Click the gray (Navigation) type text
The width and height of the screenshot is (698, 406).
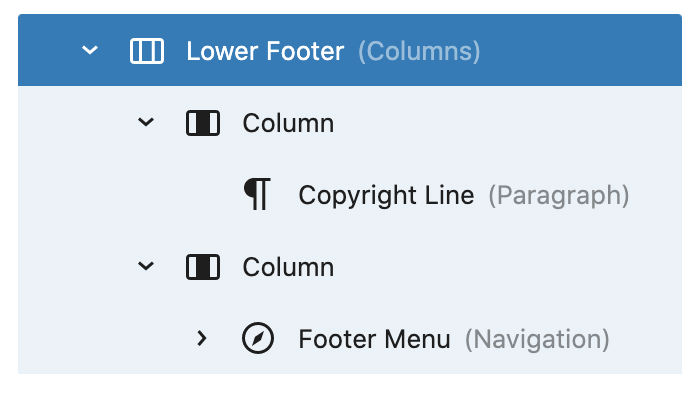[x=537, y=340]
